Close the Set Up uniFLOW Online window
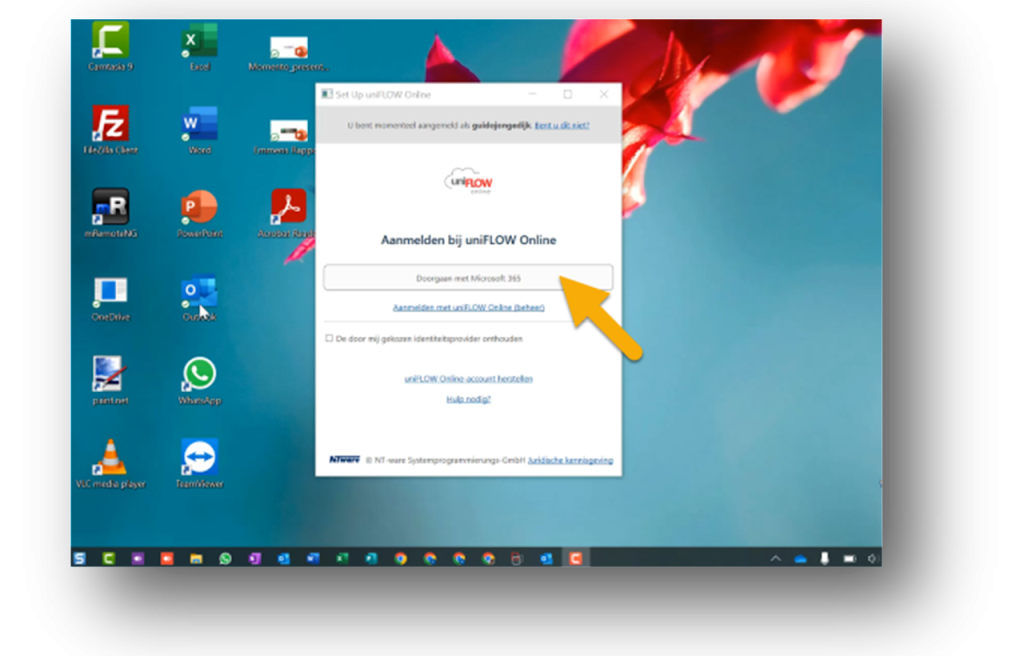Viewport: 1024px width, 656px height. [603, 94]
